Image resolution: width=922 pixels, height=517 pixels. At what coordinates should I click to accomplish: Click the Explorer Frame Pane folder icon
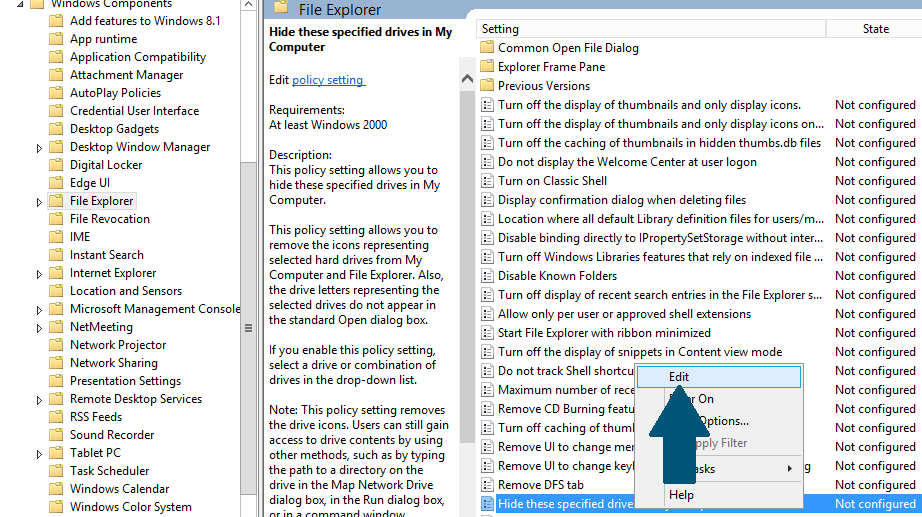click(487, 66)
